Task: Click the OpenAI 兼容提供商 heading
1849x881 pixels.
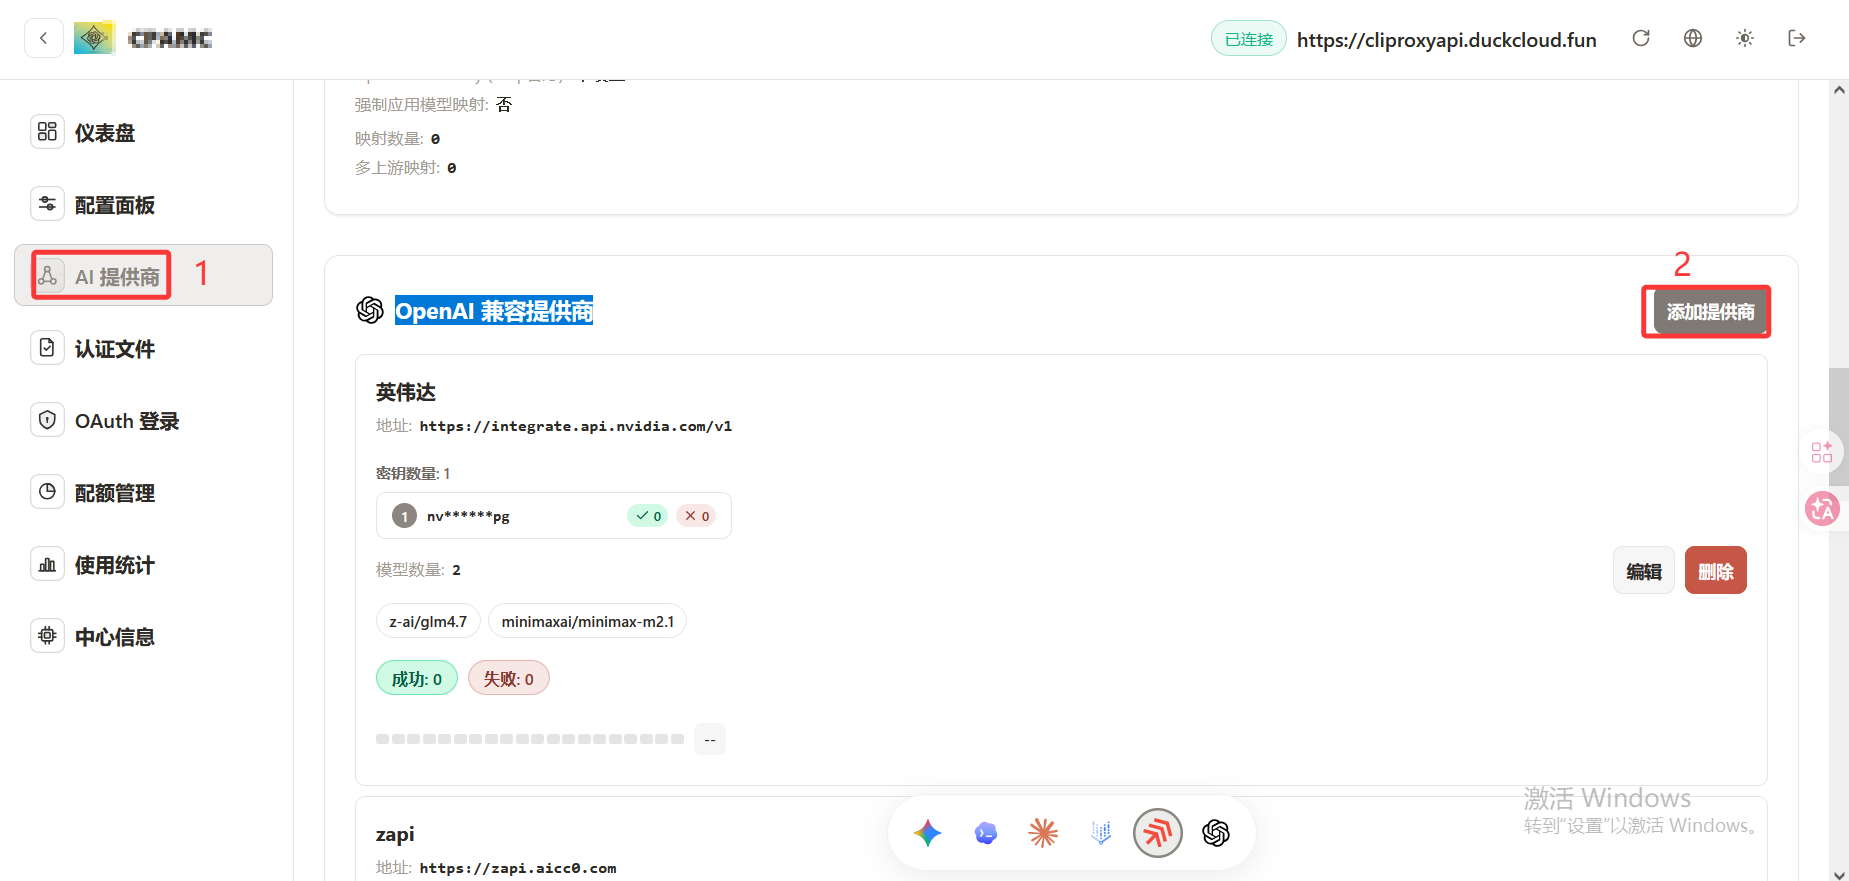Action: [494, 311]
